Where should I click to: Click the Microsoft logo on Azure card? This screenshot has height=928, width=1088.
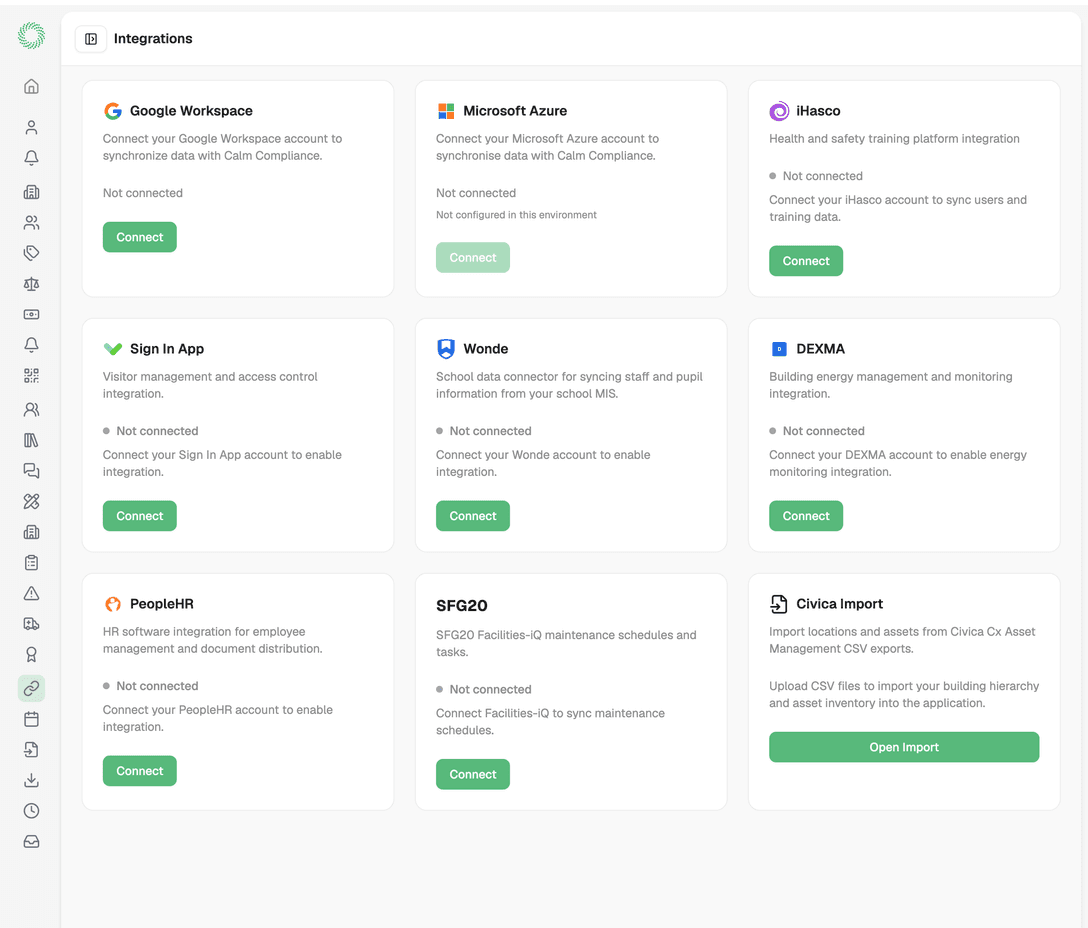pos(446,111)
